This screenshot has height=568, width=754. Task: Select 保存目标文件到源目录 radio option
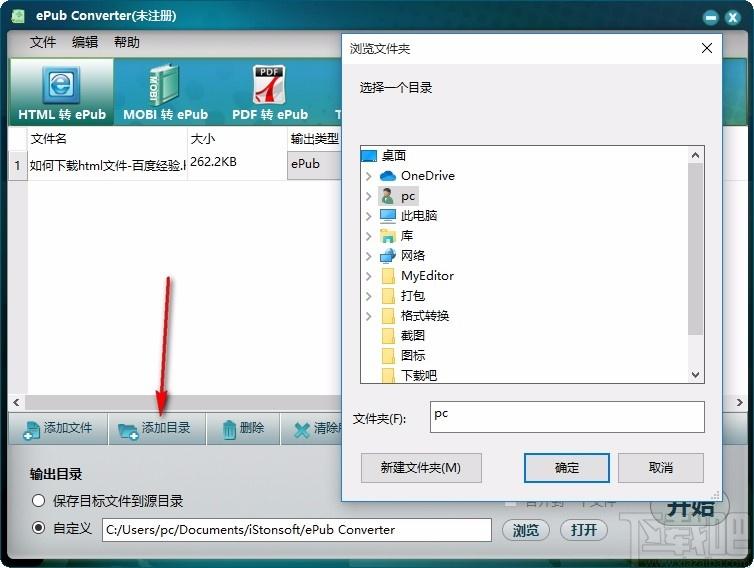(38, 501)
